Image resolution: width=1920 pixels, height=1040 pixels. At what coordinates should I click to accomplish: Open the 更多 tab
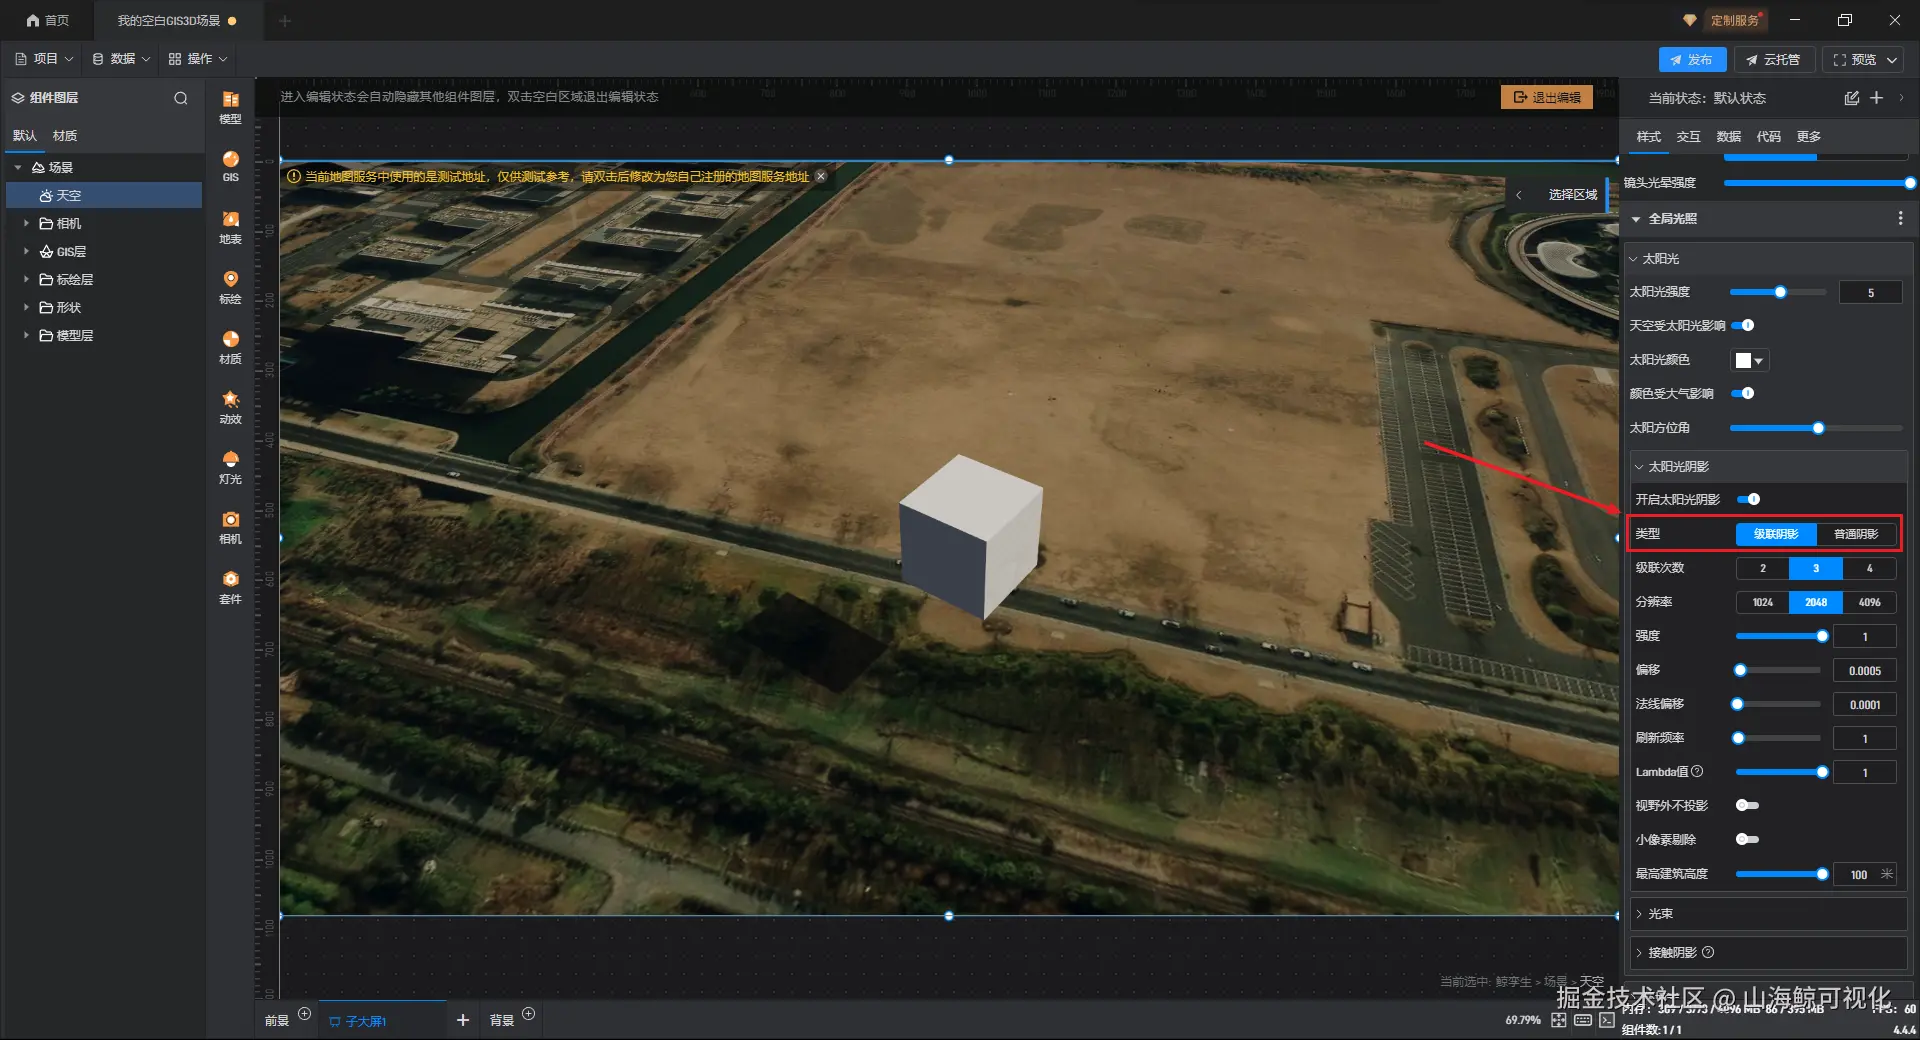point(1808,137)
